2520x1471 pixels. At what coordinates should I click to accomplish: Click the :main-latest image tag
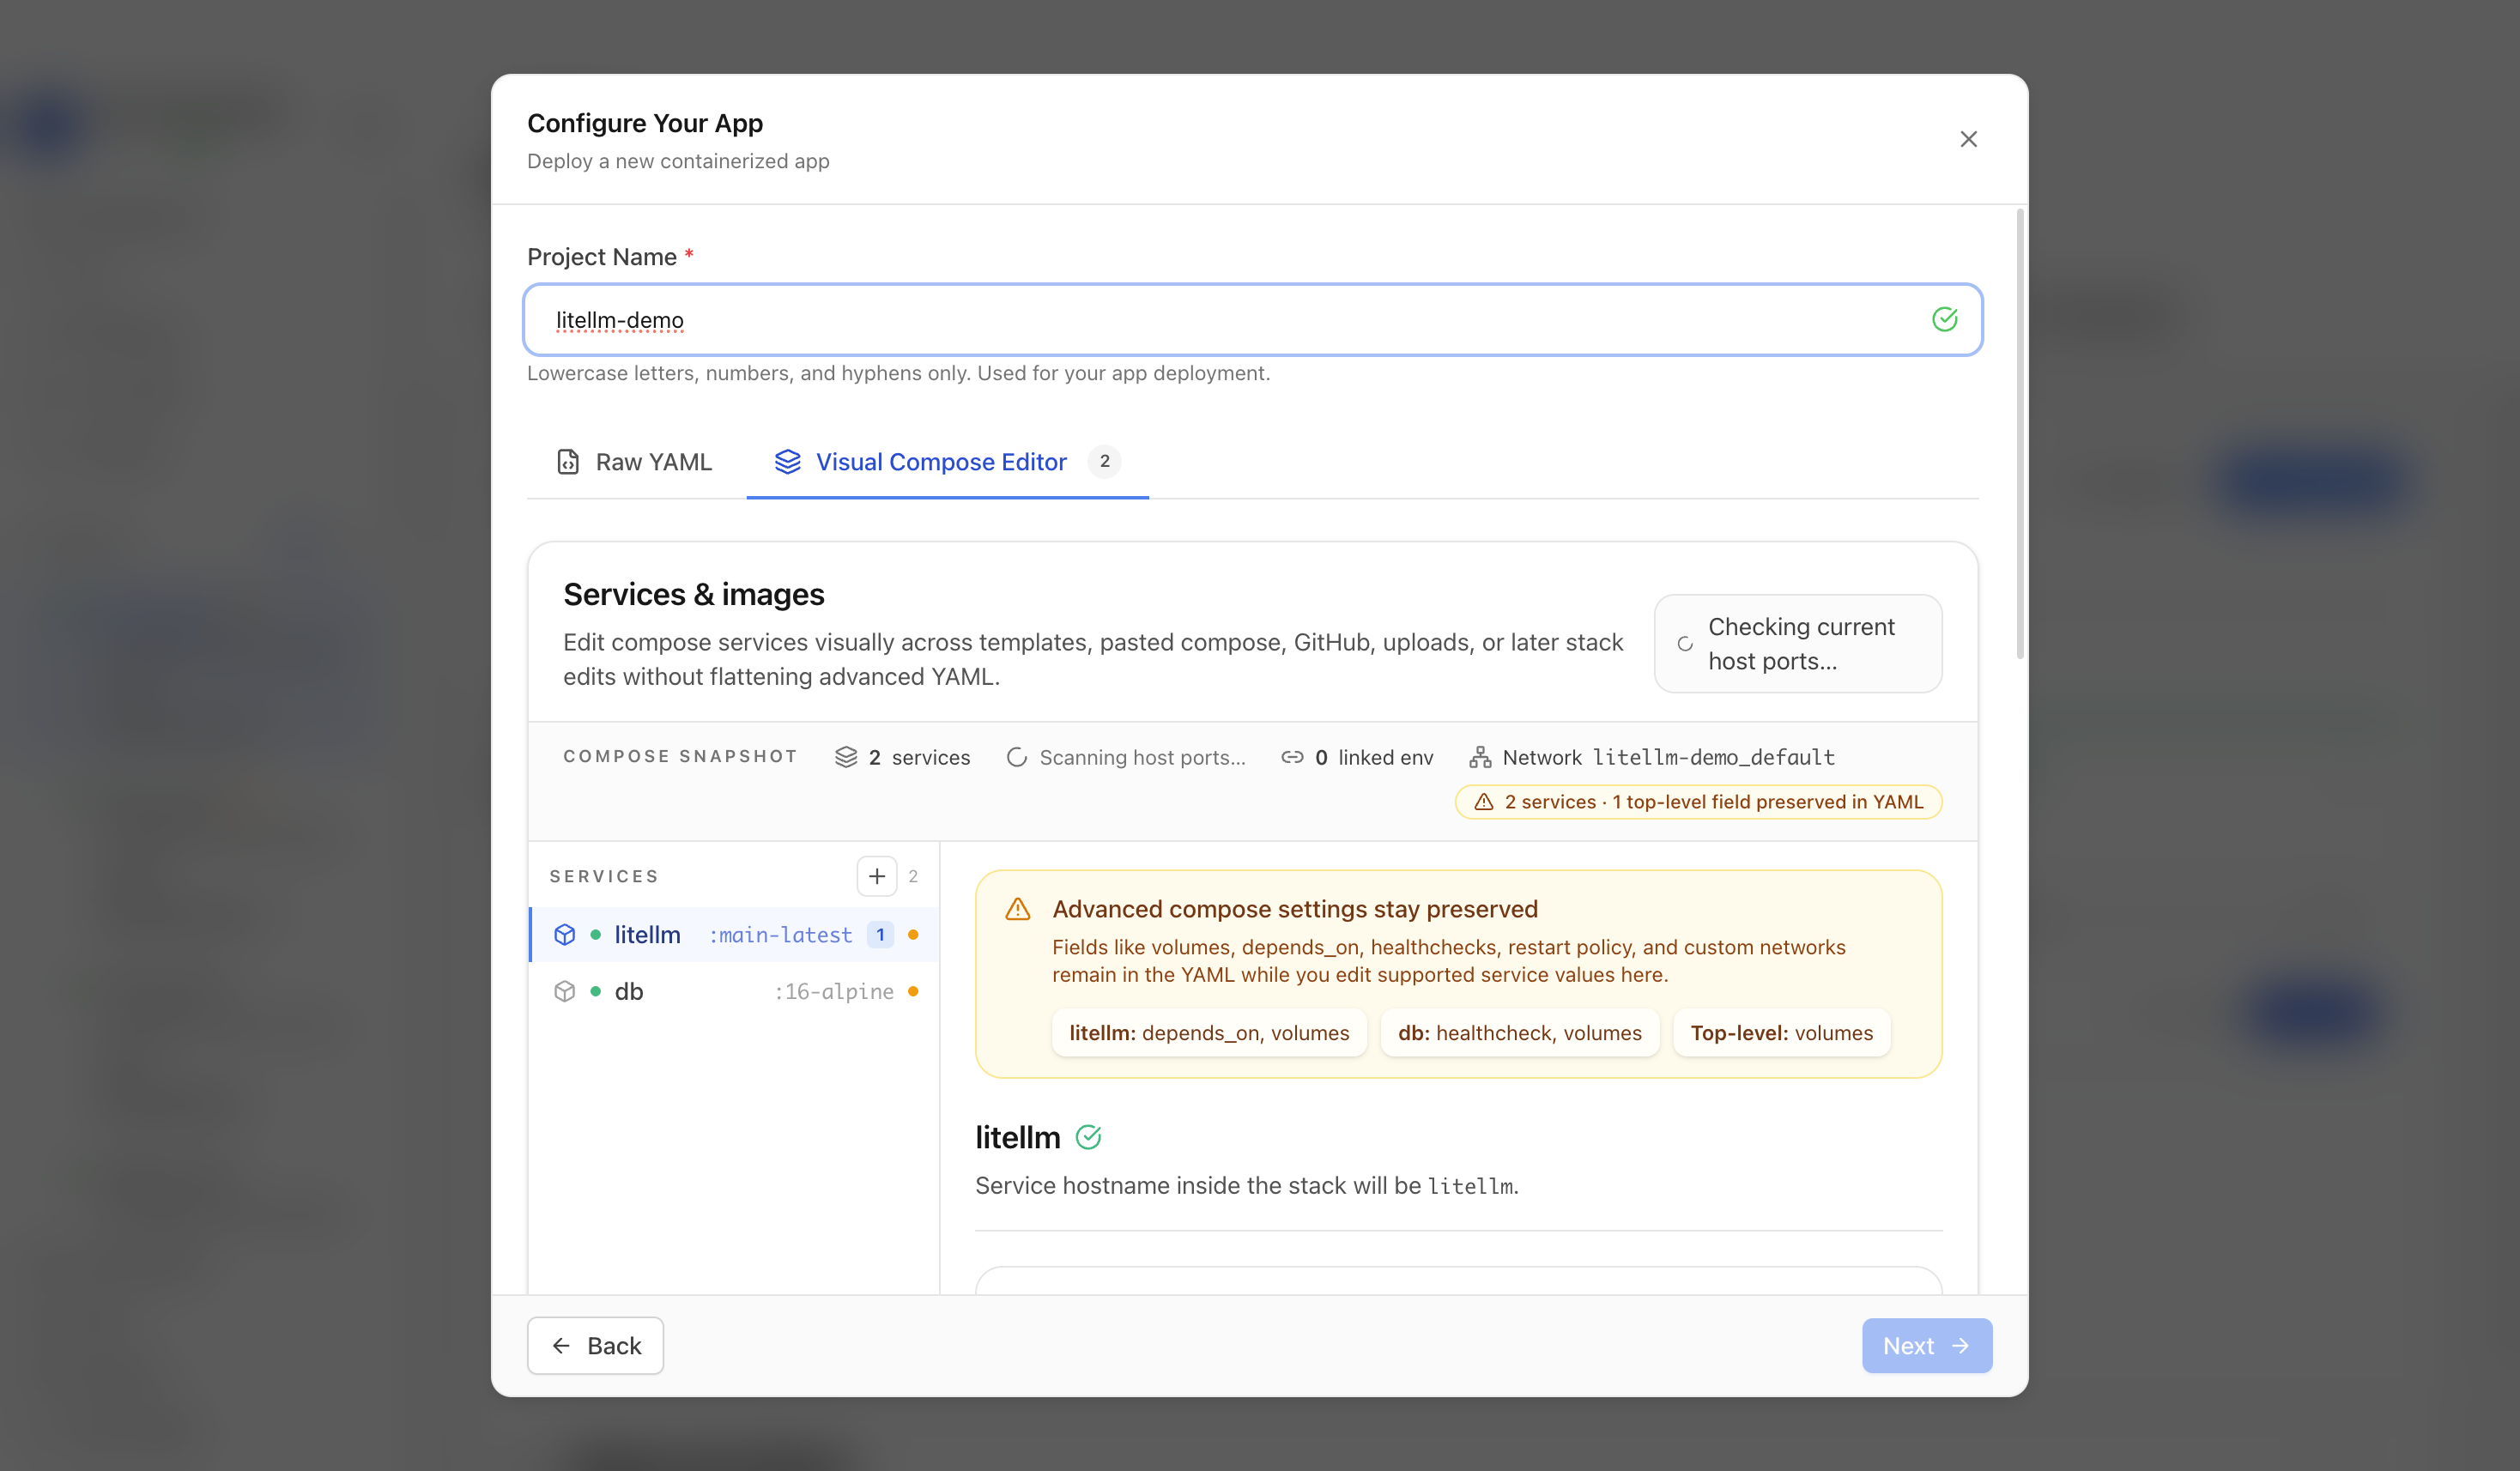780,935
